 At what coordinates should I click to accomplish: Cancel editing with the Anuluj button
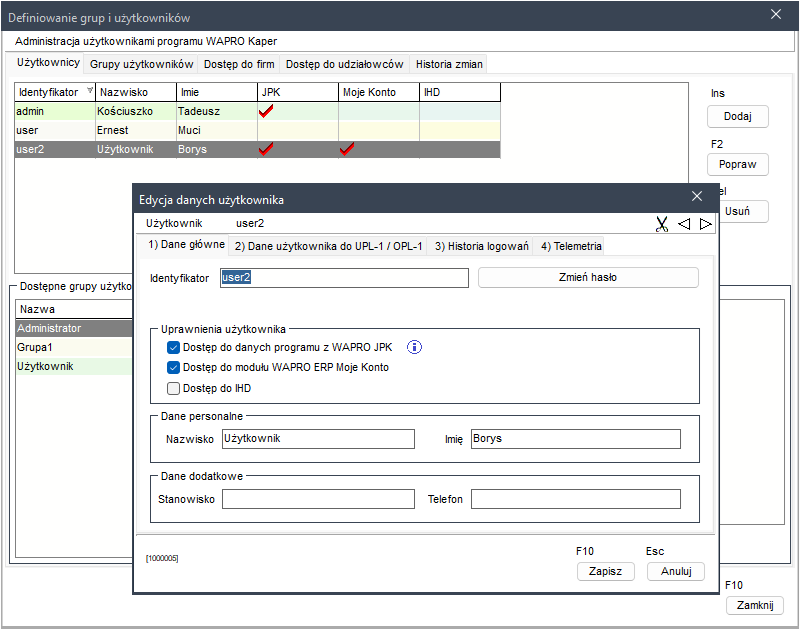[x=676, y=571]
